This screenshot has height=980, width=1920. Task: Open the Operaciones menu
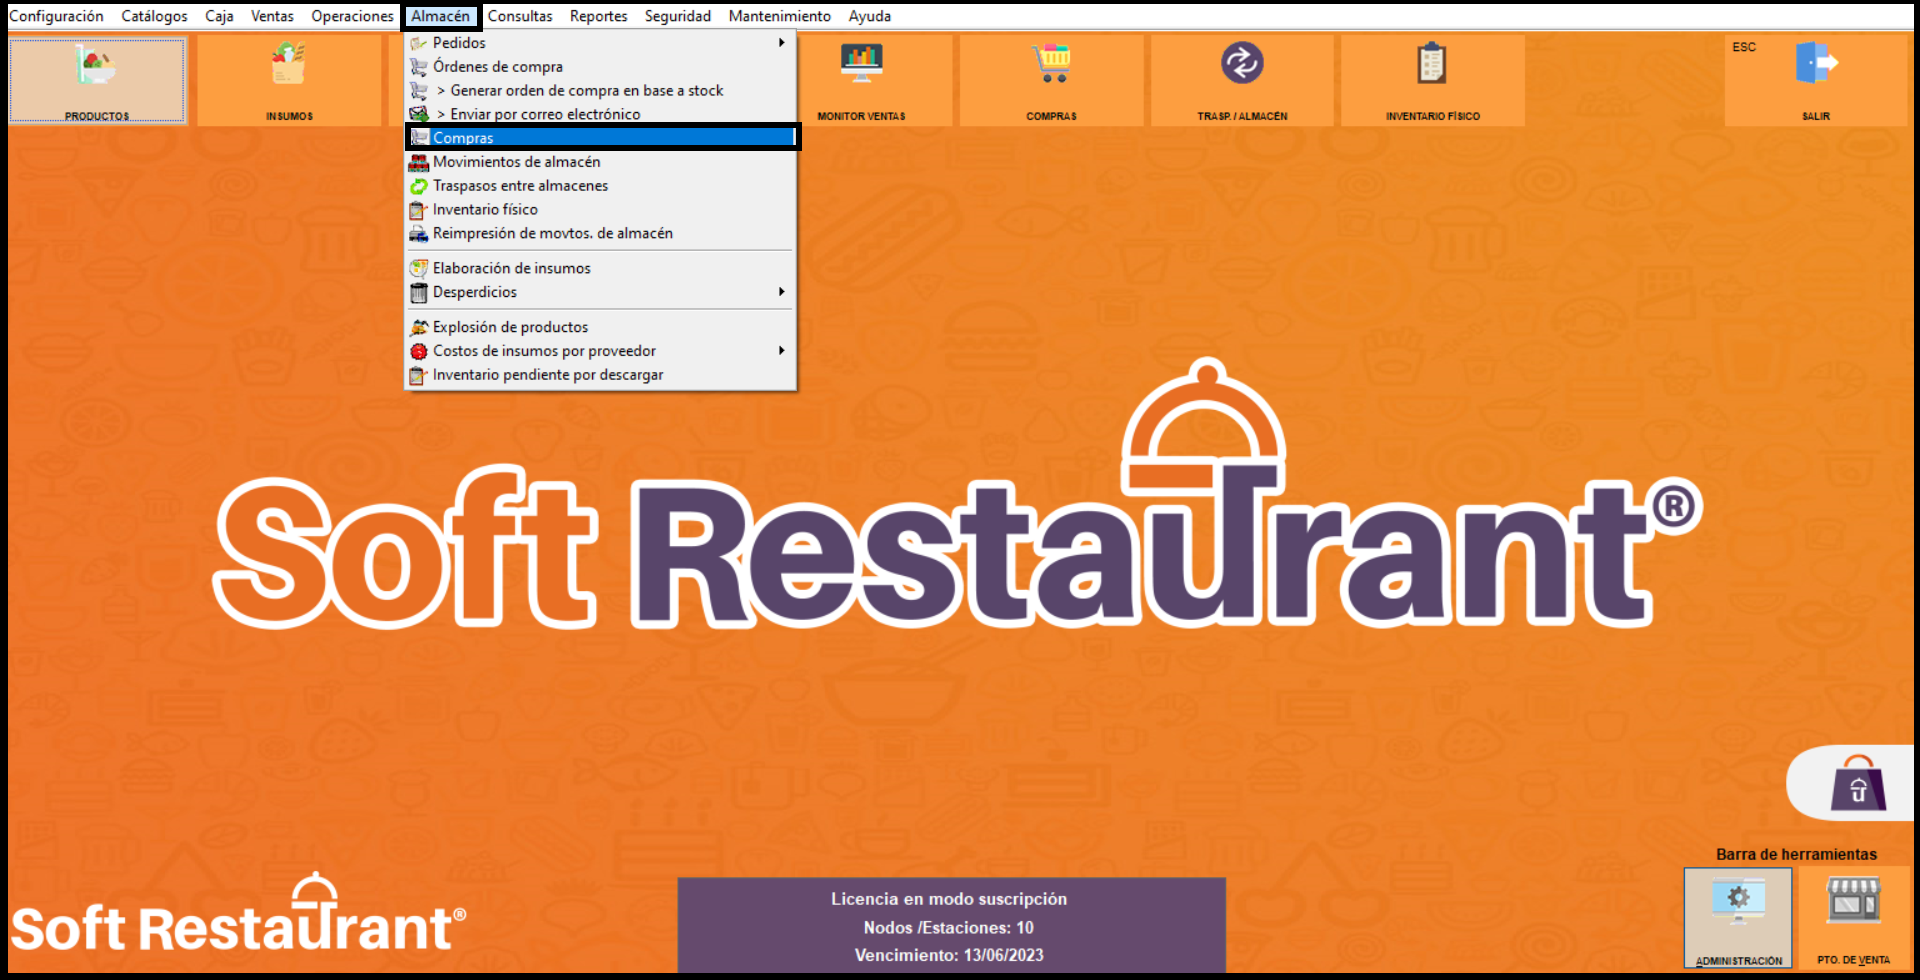pos(352,16)
